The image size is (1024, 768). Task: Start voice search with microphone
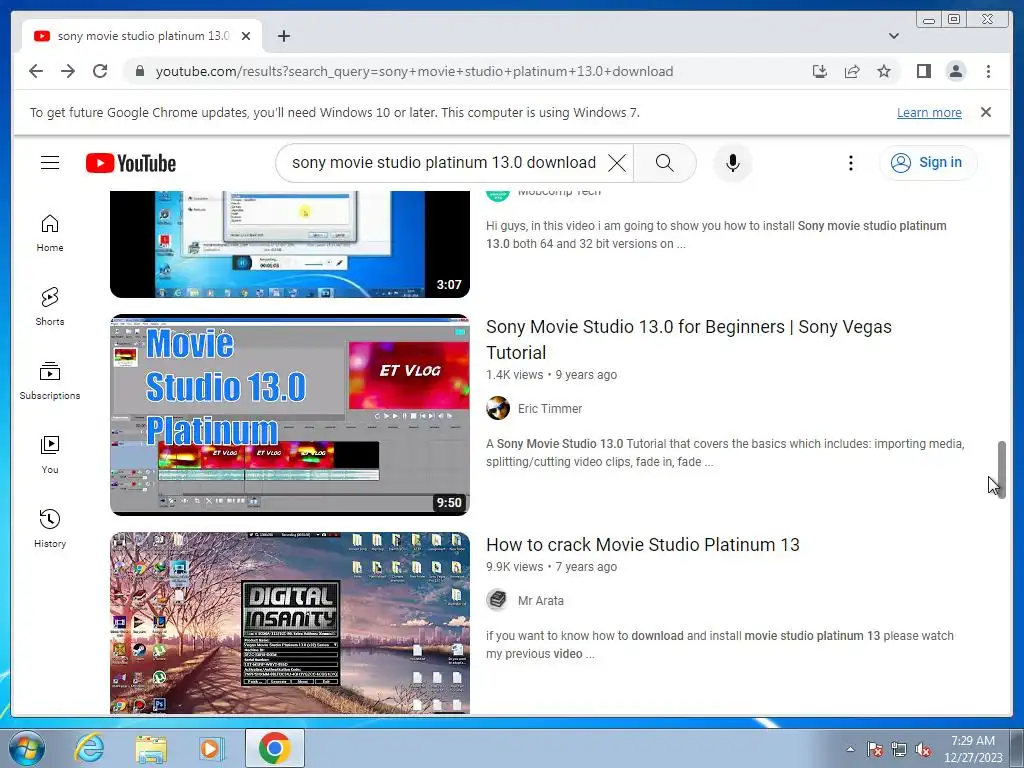(x=733, y=163)
